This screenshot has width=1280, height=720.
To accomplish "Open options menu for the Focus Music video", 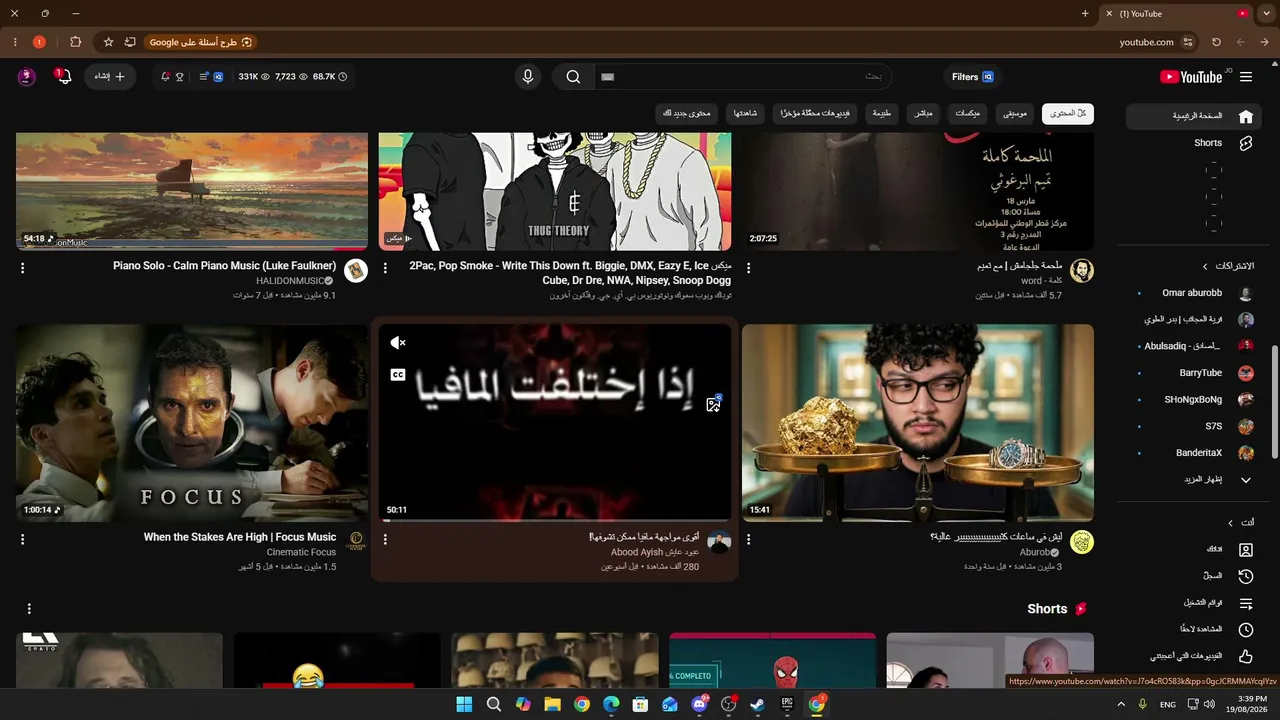I will [22, 539].
